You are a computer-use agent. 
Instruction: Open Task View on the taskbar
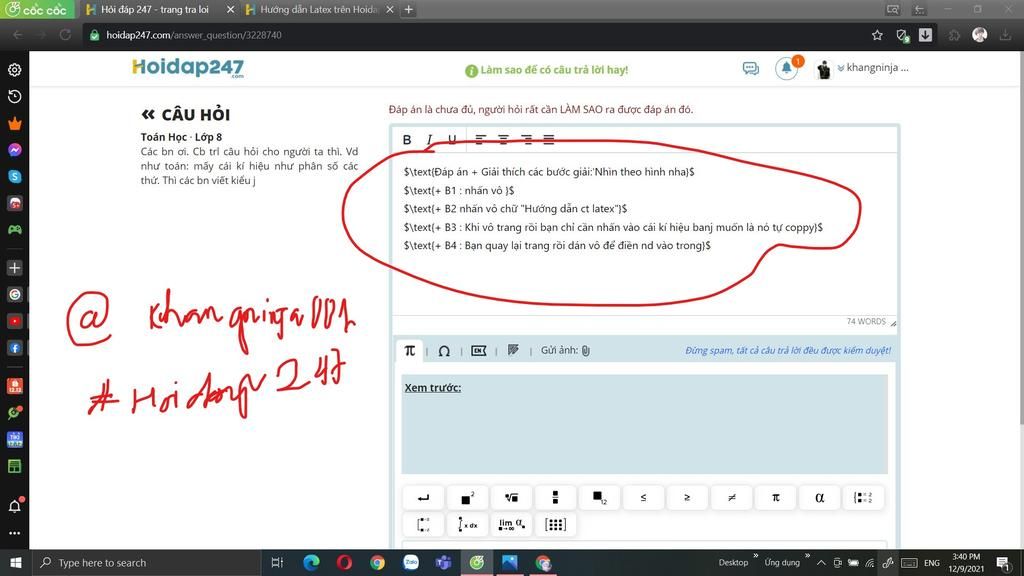coord(277,563)
